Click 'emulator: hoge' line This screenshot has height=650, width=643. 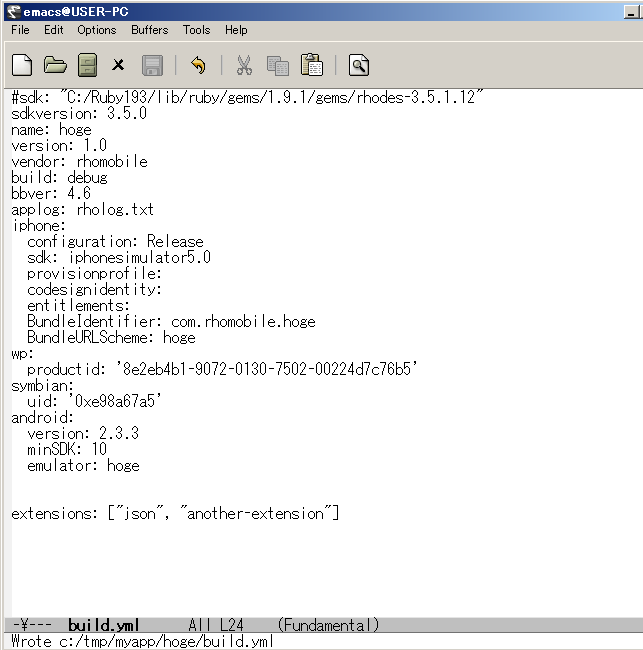(x=83, y=466)
